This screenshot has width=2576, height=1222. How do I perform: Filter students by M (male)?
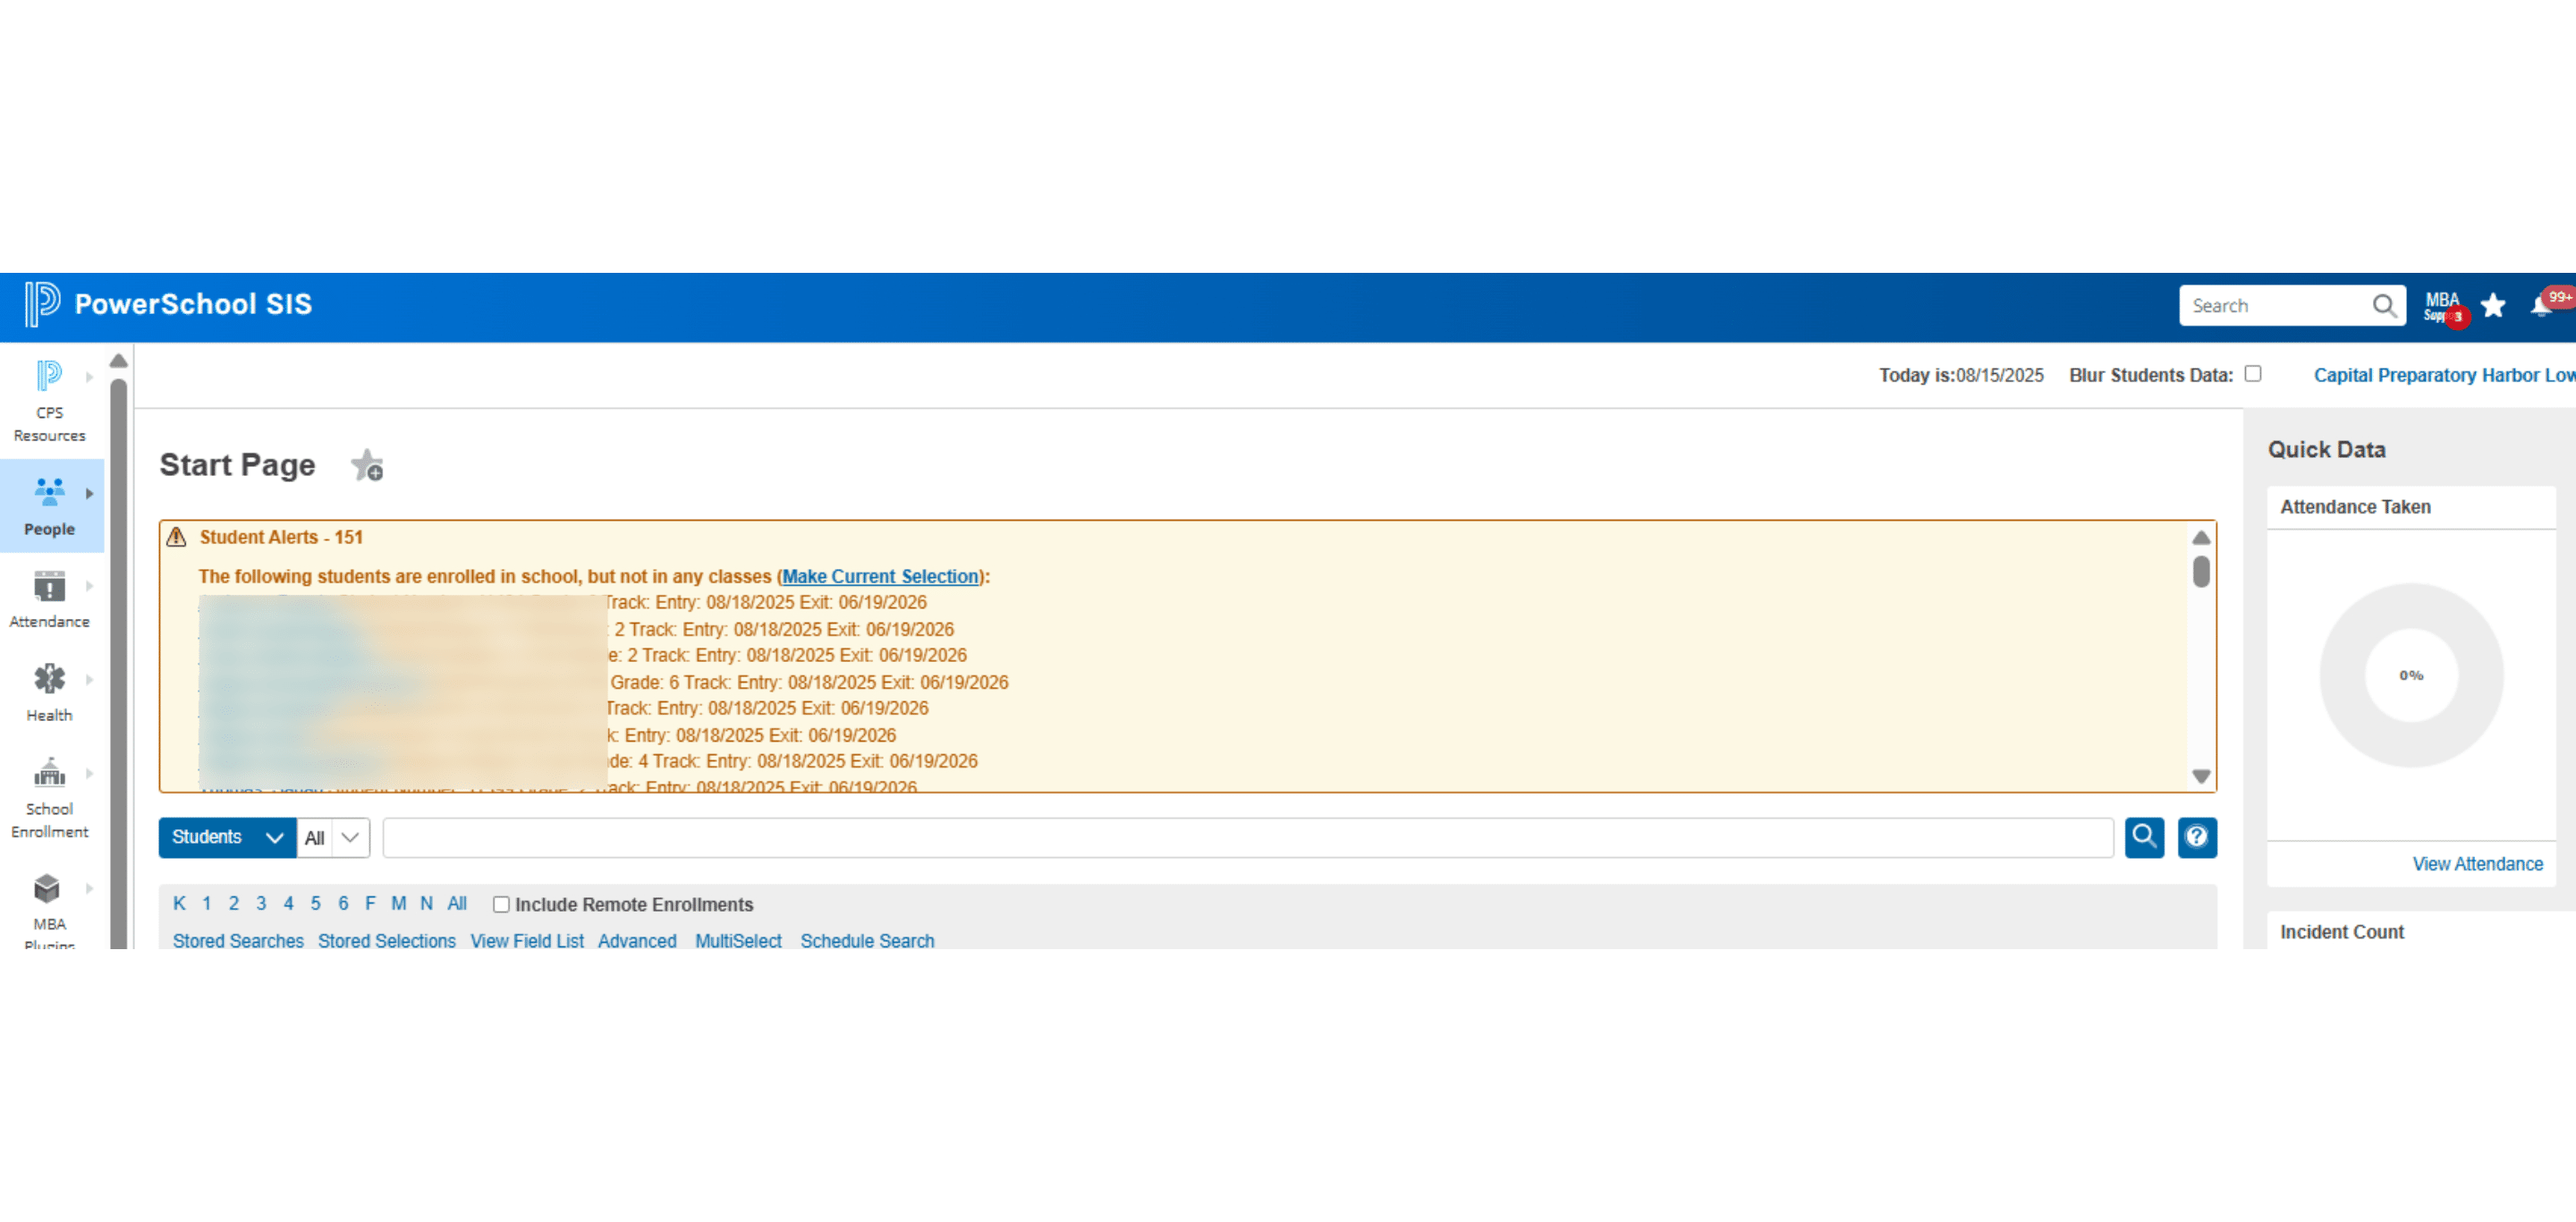399,904
